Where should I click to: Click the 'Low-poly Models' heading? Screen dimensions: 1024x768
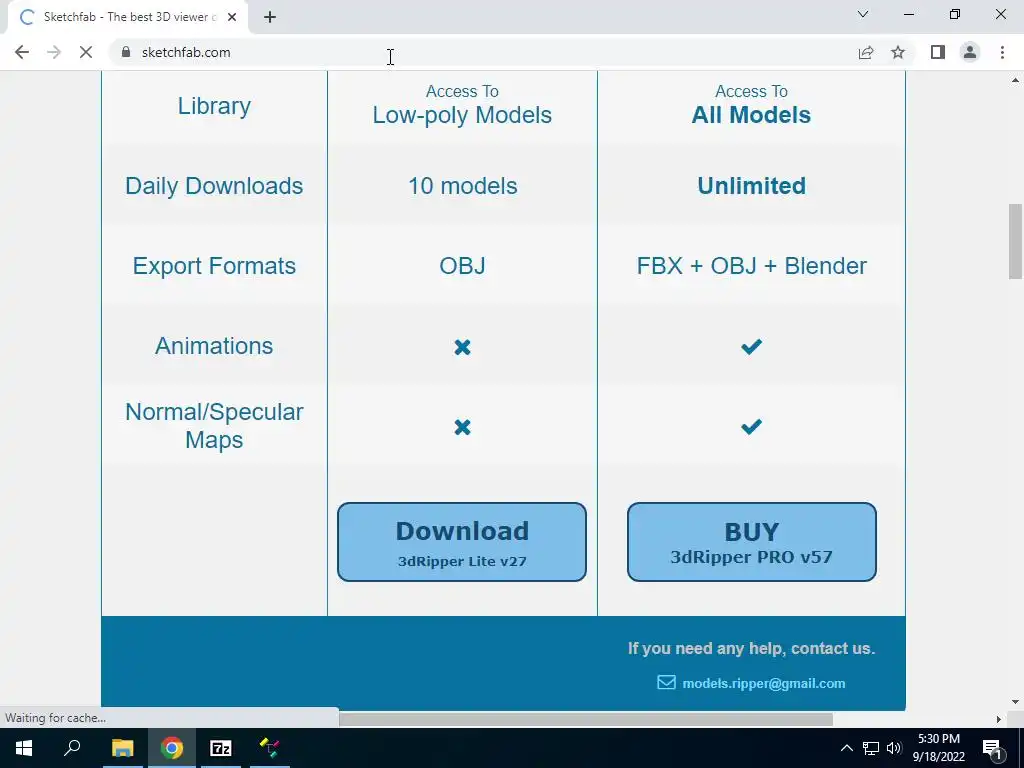[x=462, y=115]
